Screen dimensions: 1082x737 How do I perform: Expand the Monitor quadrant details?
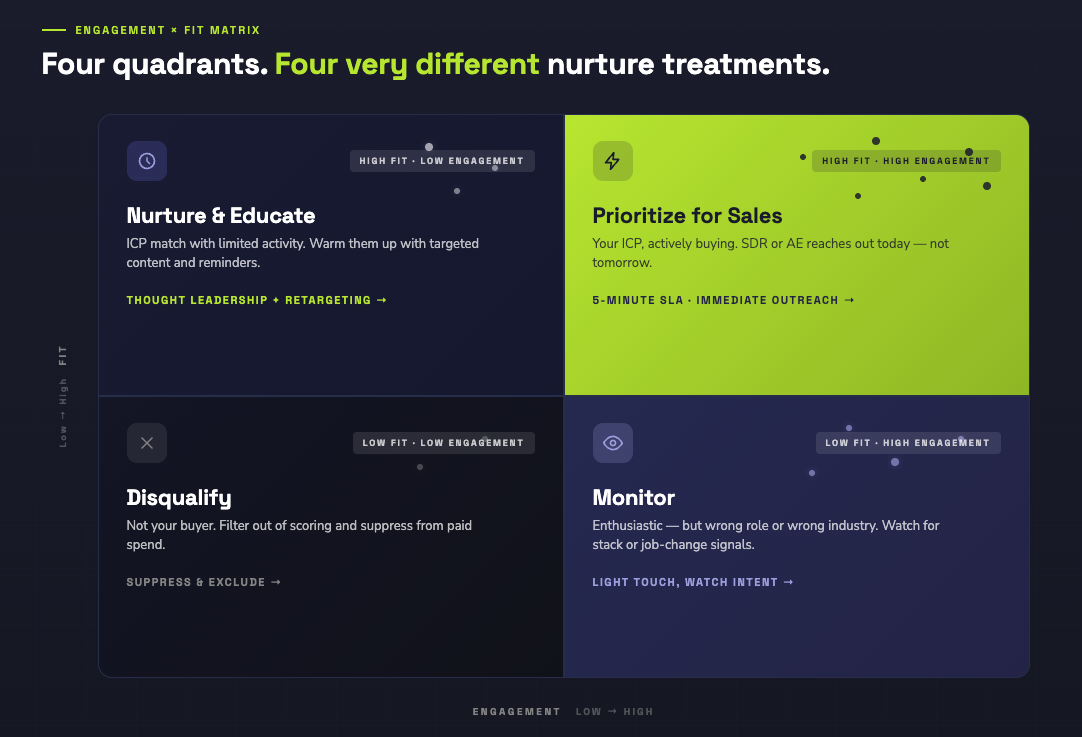795,535
